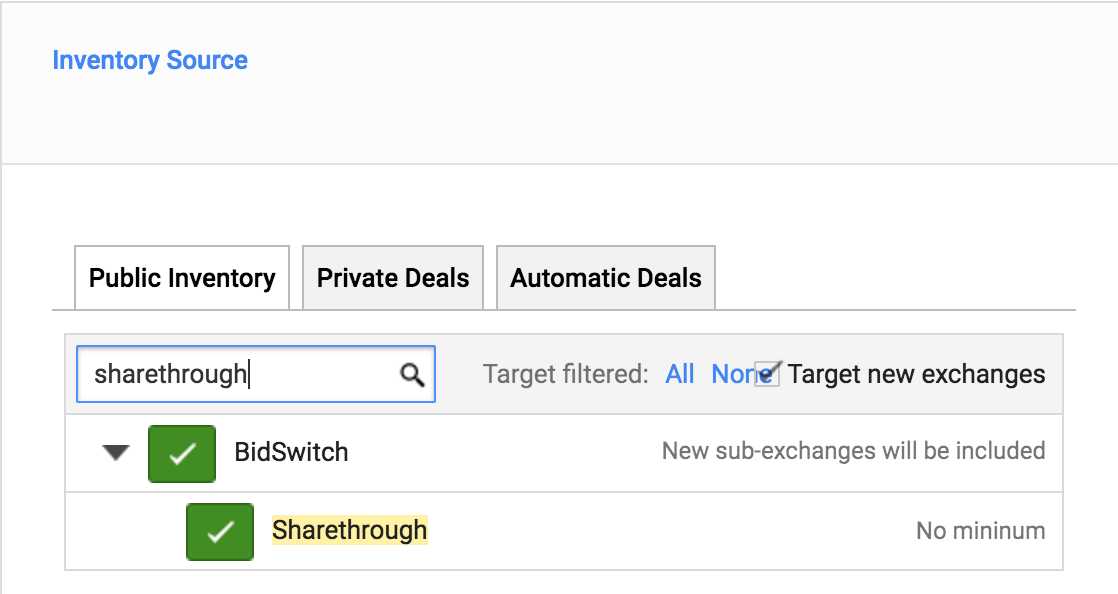Click the None target filtered link
The height and width of the screenshot is (594, 1118).
pyautogui.click(x=734, y=374)
